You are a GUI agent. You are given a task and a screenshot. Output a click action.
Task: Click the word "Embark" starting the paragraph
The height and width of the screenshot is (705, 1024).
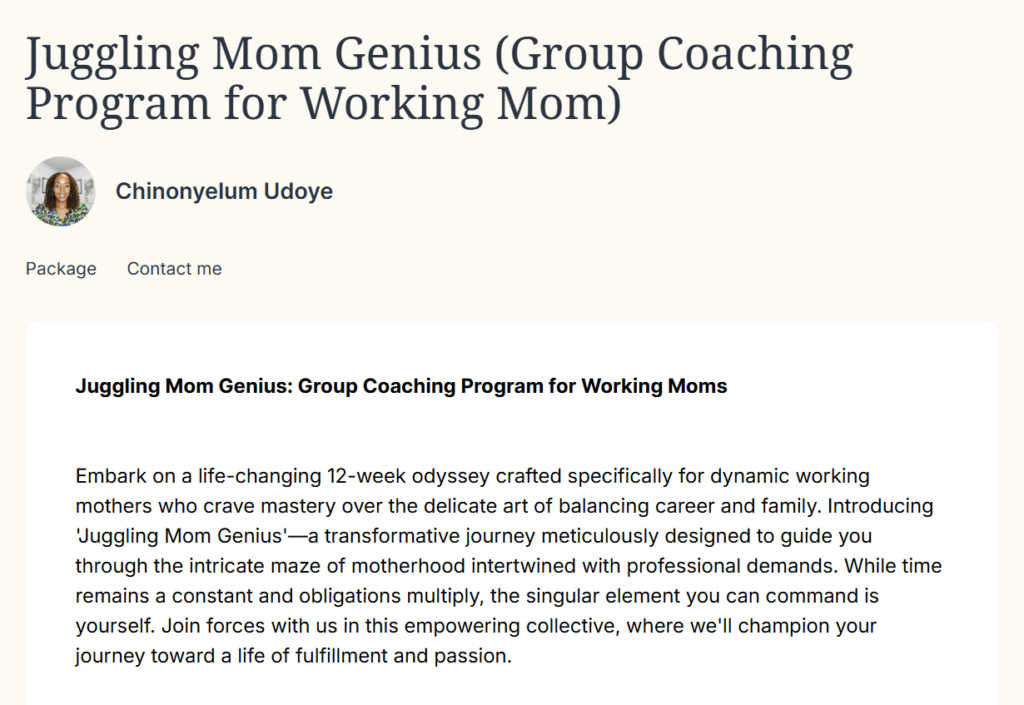pos(105,475)
